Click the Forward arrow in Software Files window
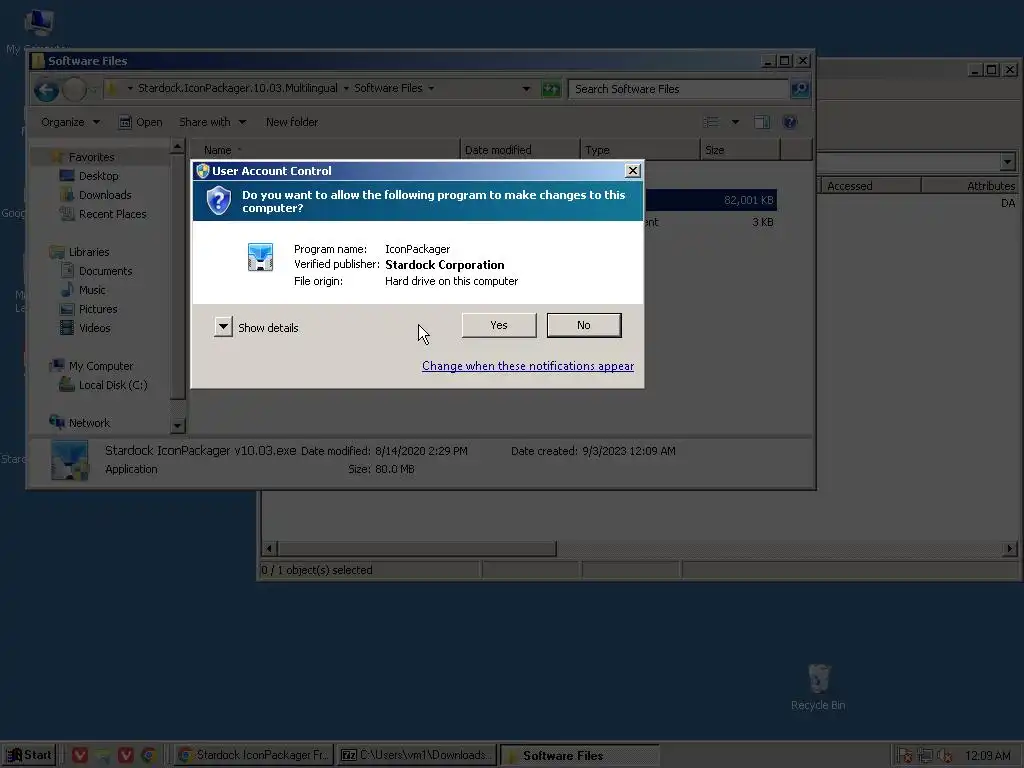 pyautogui.click(x=74, y=89)
